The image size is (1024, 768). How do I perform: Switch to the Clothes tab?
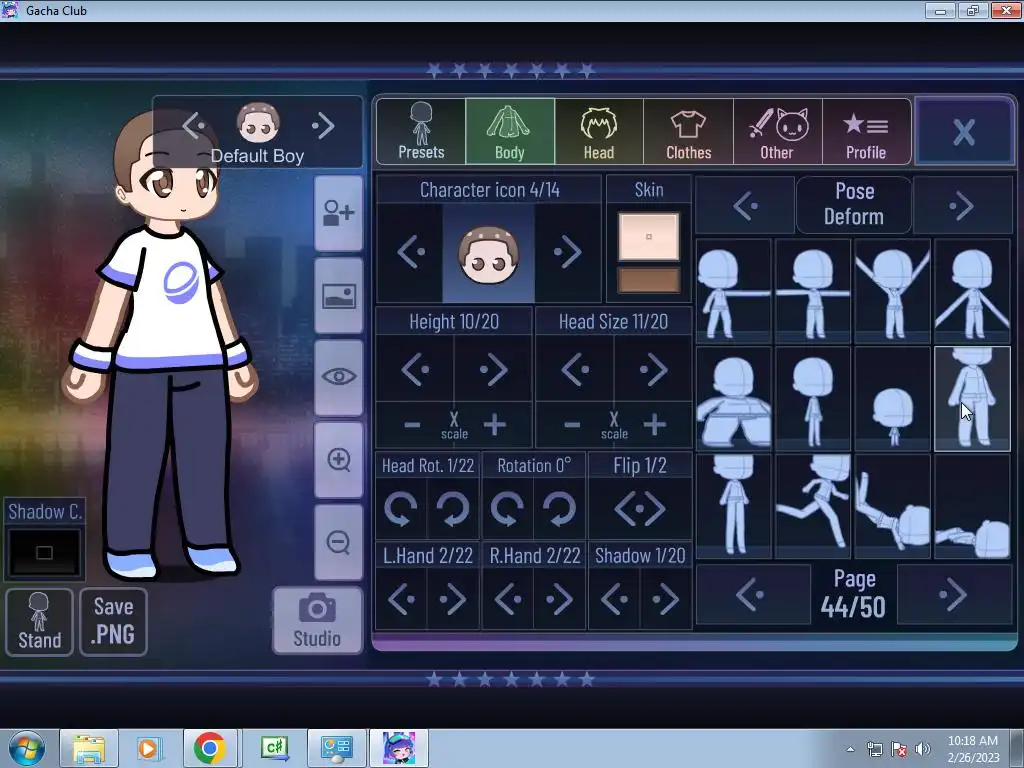[688, 132]
